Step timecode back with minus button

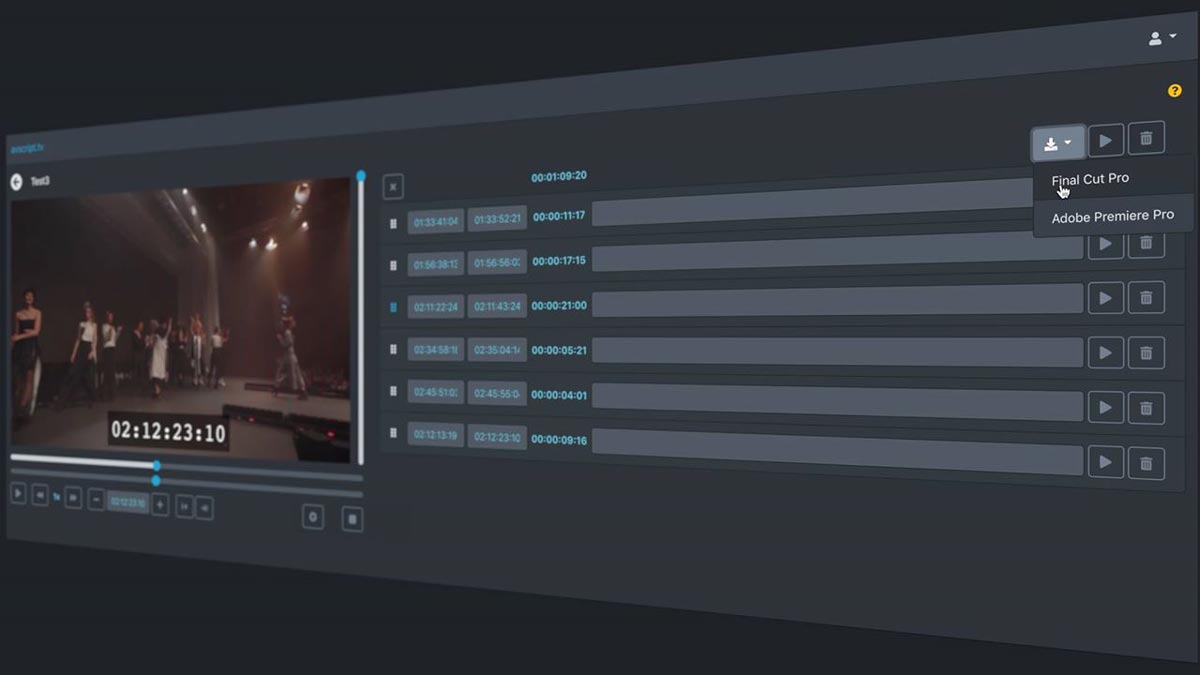click(96, 499)
